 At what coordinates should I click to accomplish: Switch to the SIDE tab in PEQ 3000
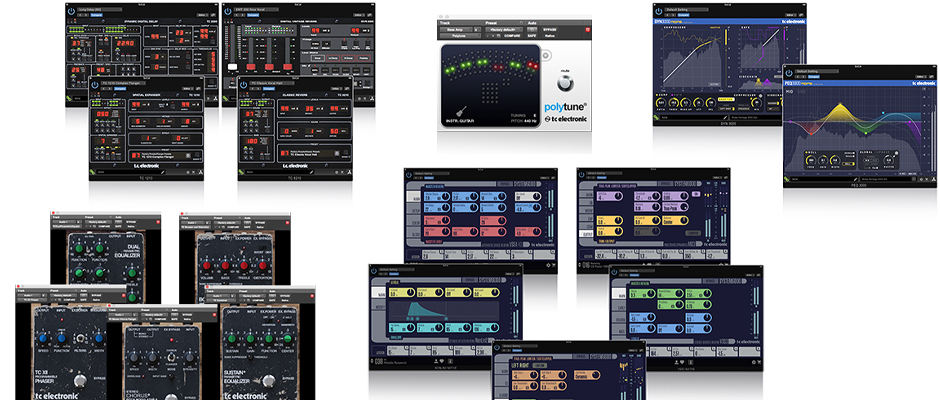801,92
